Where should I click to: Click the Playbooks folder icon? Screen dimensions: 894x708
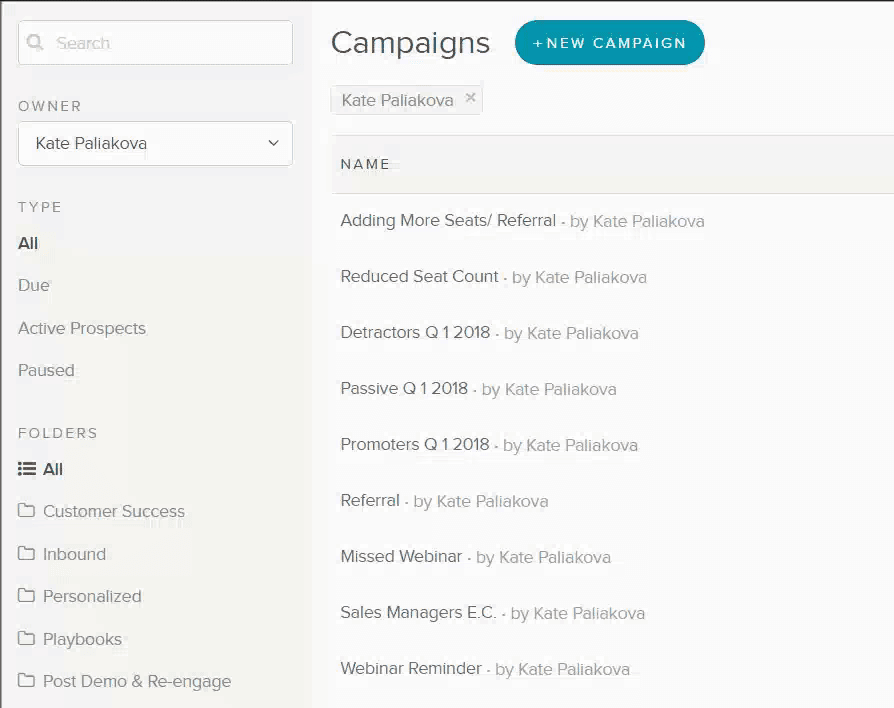pyautogui.click(x=26, y=638)
